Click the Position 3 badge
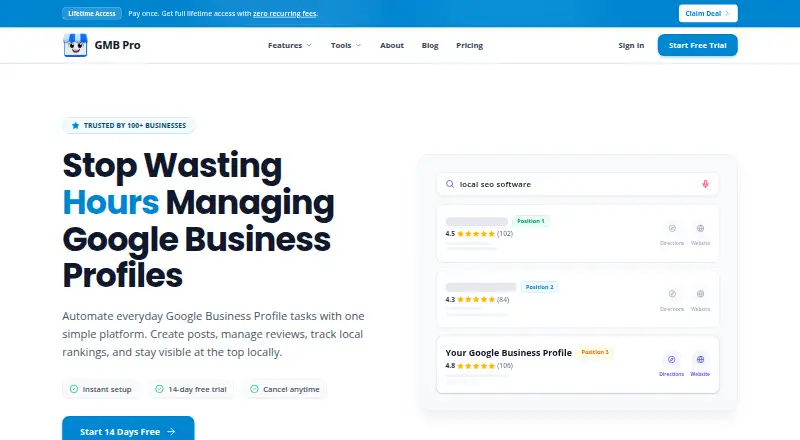The height and width of the screenshot is (440, 800). 595,352
